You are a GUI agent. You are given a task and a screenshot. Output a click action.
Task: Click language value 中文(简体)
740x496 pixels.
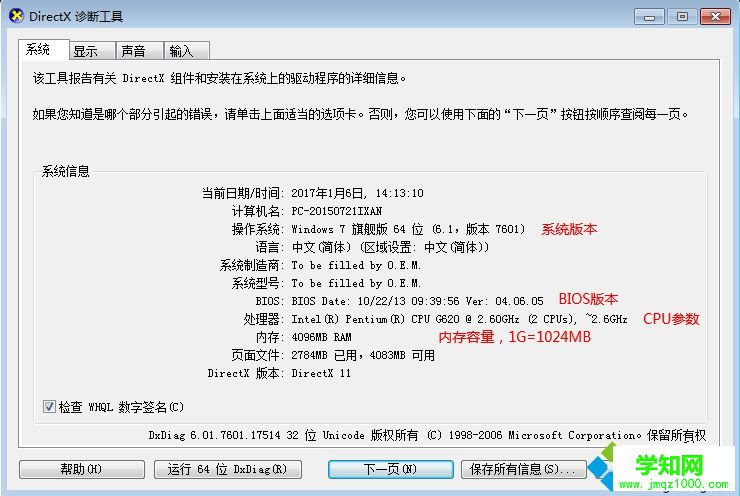(x=390, y=247)
